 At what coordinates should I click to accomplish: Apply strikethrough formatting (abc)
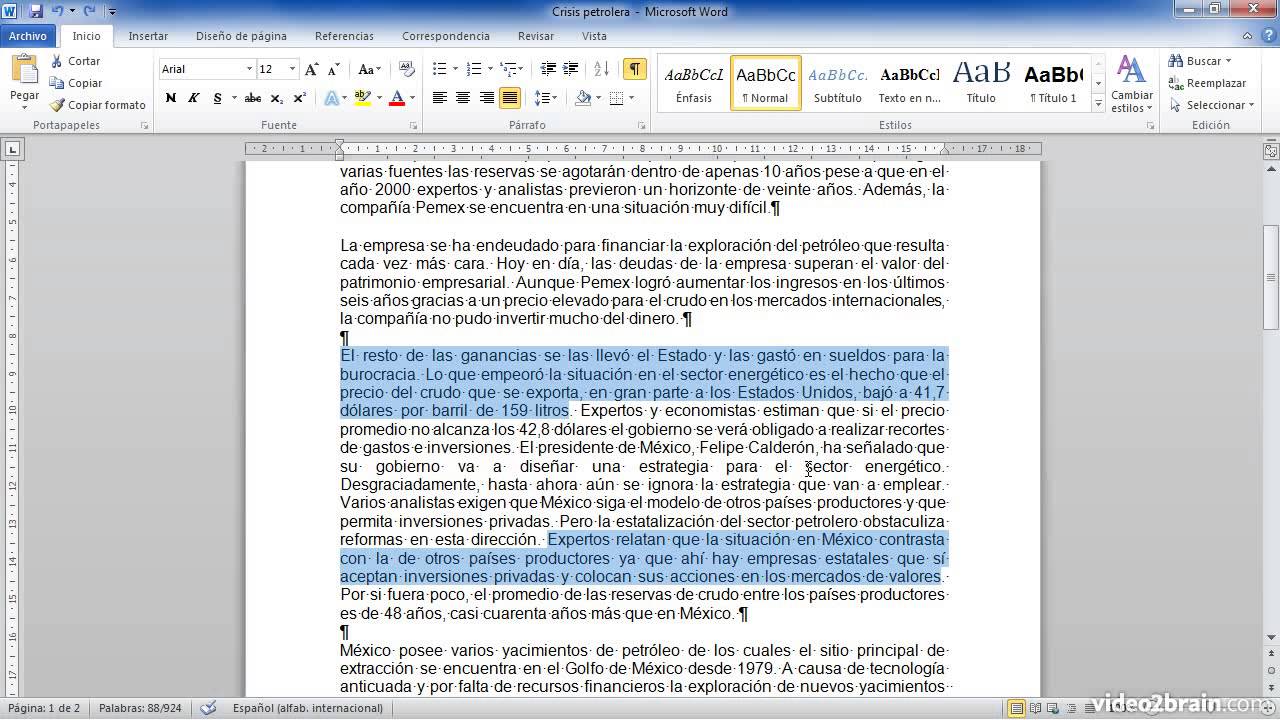[x=253, y=98]
